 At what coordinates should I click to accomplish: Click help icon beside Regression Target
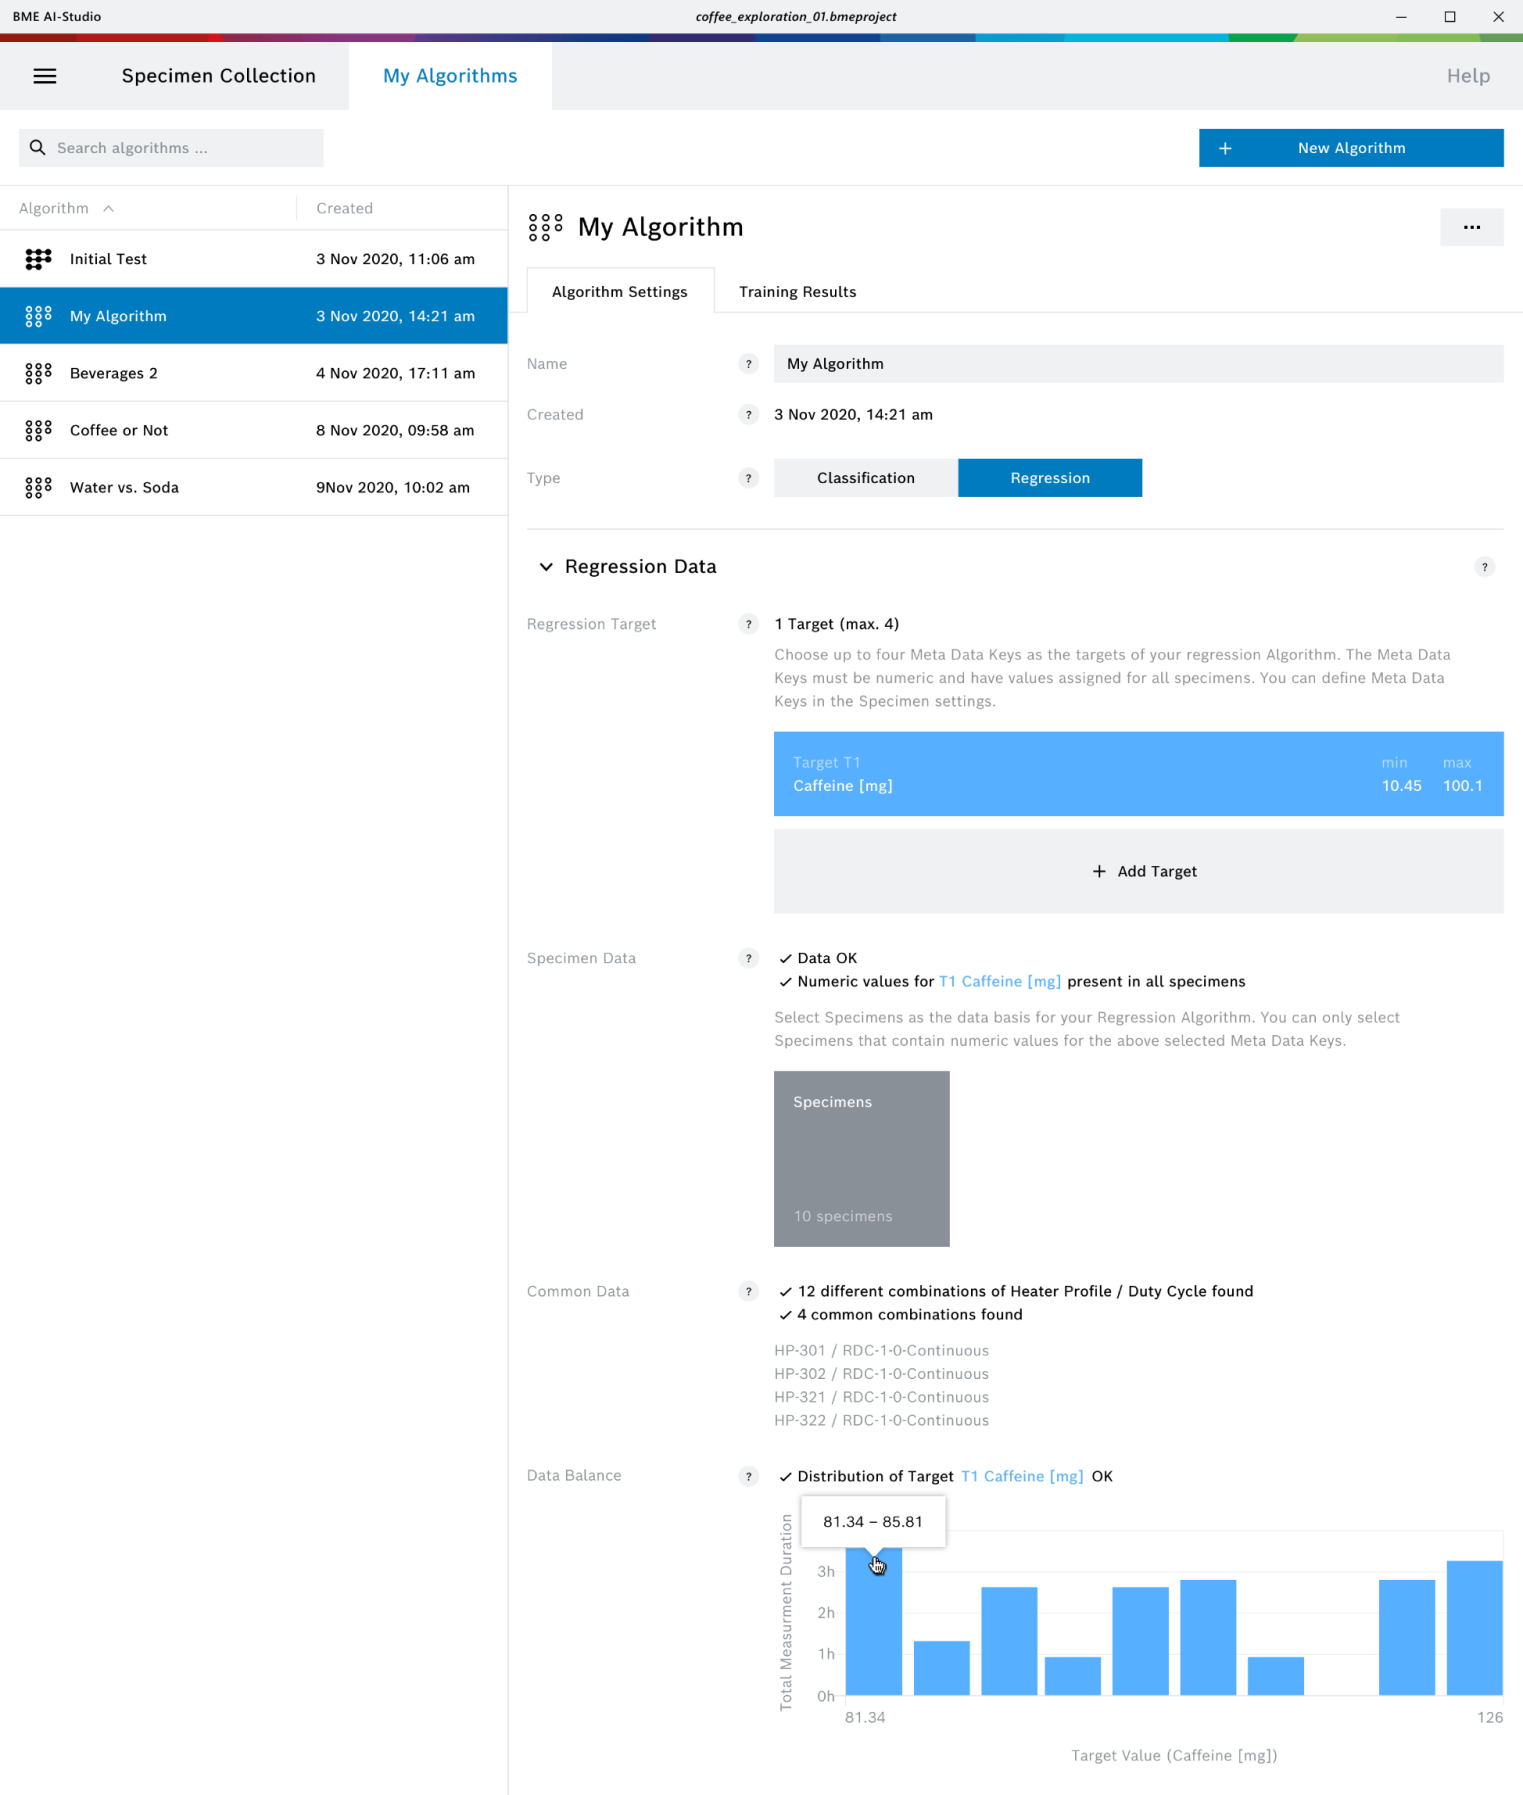coord(748,624)
